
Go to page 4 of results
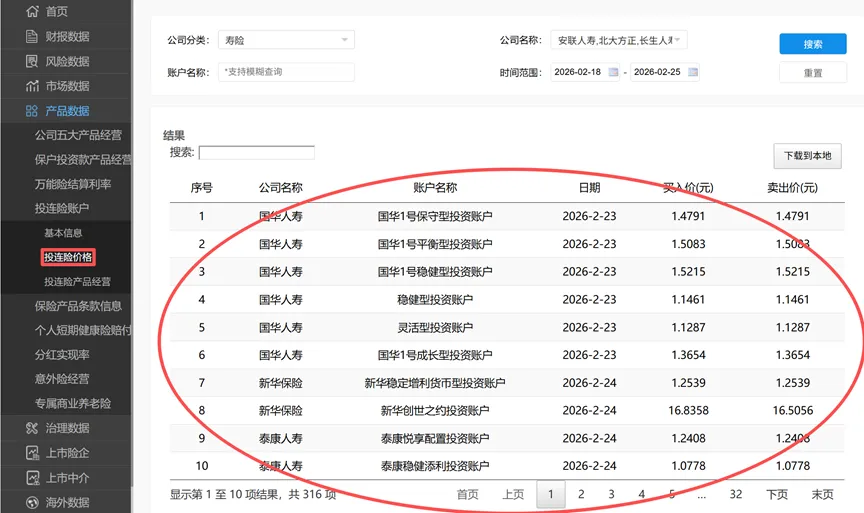click(641, 494)
